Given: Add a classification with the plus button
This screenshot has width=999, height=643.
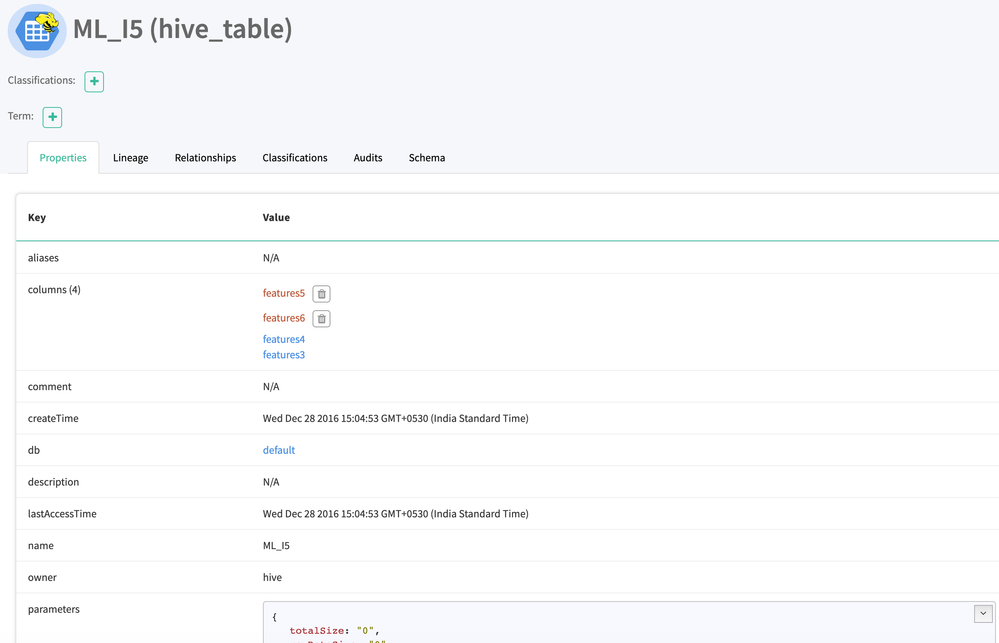Looking at the screenshot, I should coord(94,82).
